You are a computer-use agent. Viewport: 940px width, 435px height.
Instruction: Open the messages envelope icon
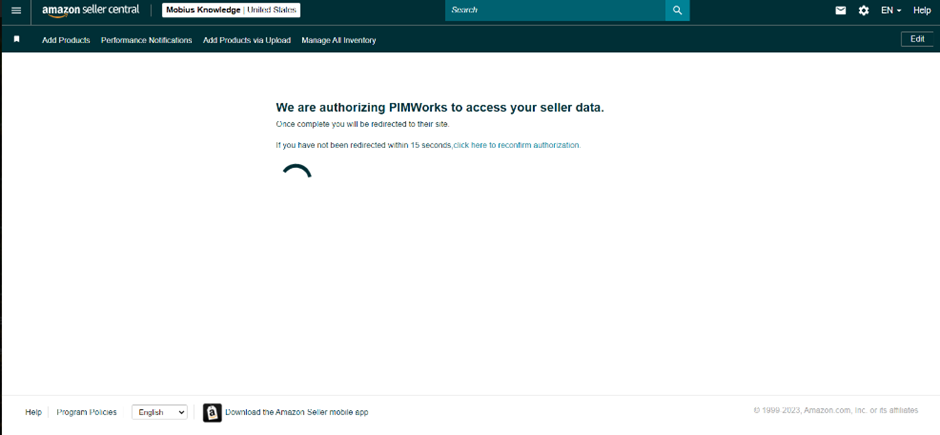840,10
